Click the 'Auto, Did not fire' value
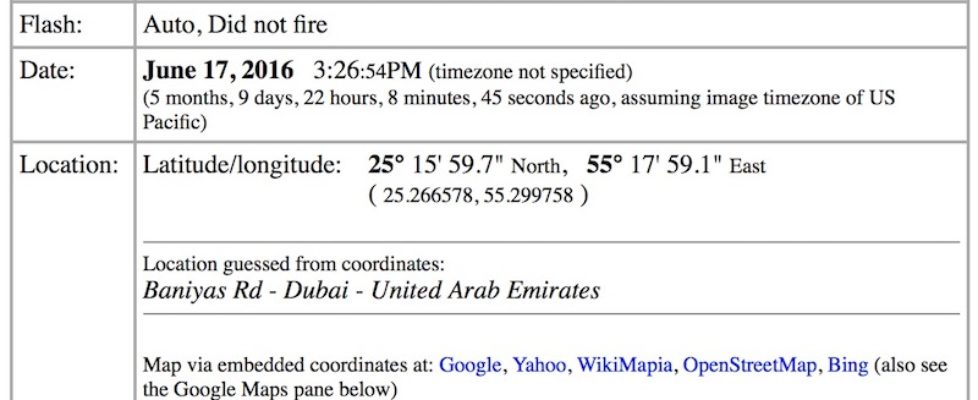 235,25
